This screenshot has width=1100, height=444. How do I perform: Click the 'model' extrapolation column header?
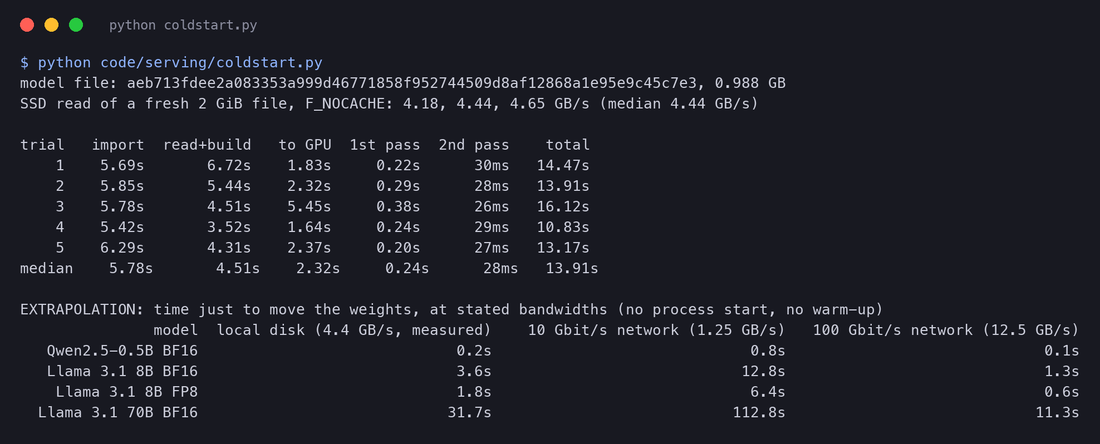(175, 330)
